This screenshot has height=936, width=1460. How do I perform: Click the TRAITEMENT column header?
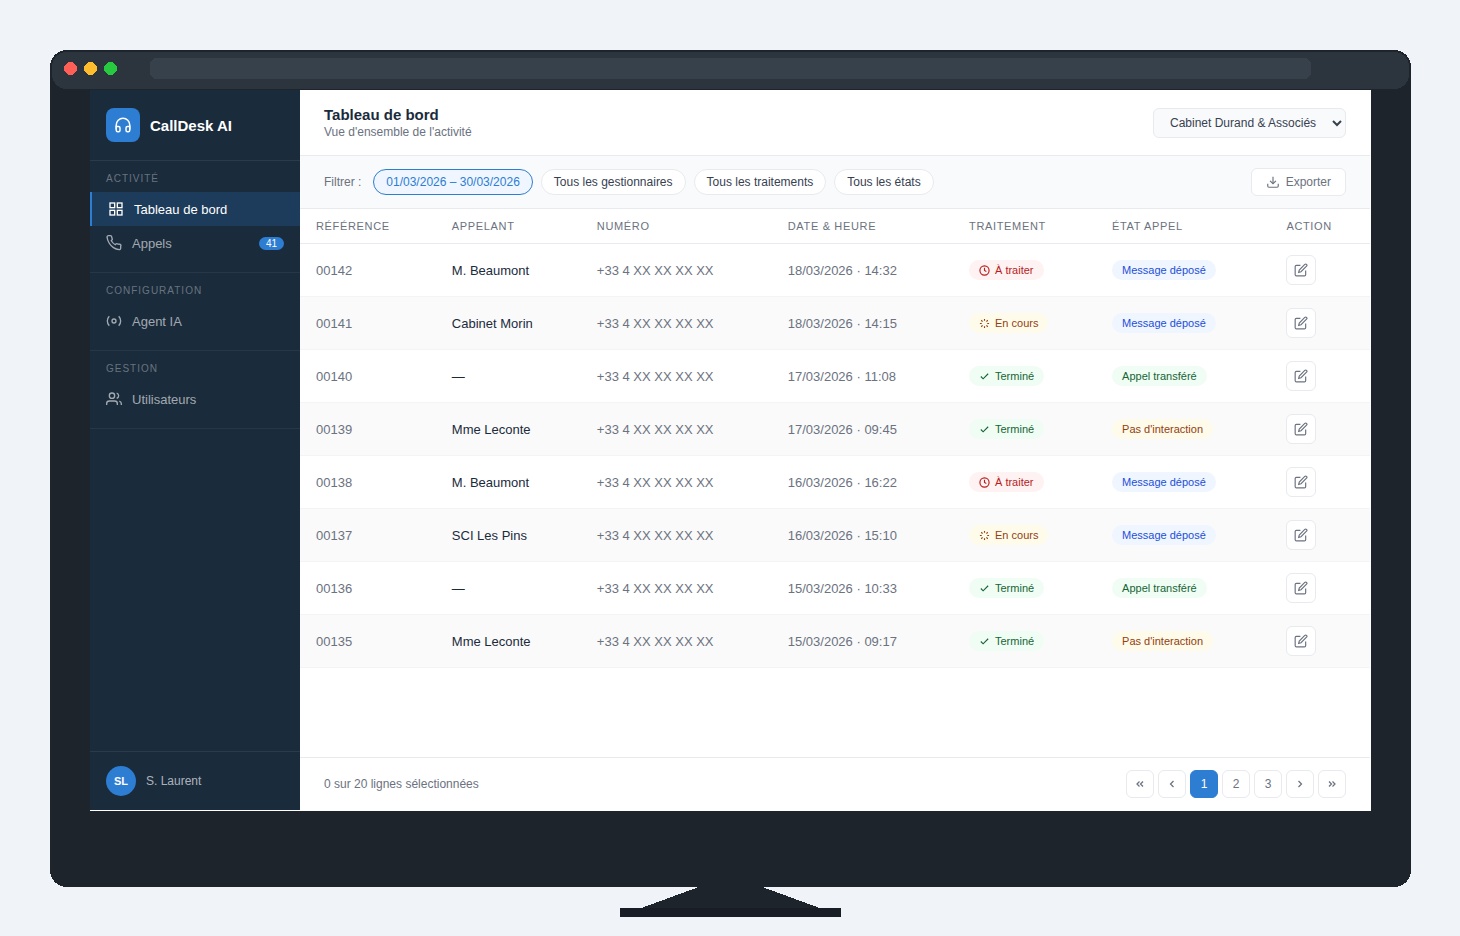tap(1007, 226)
